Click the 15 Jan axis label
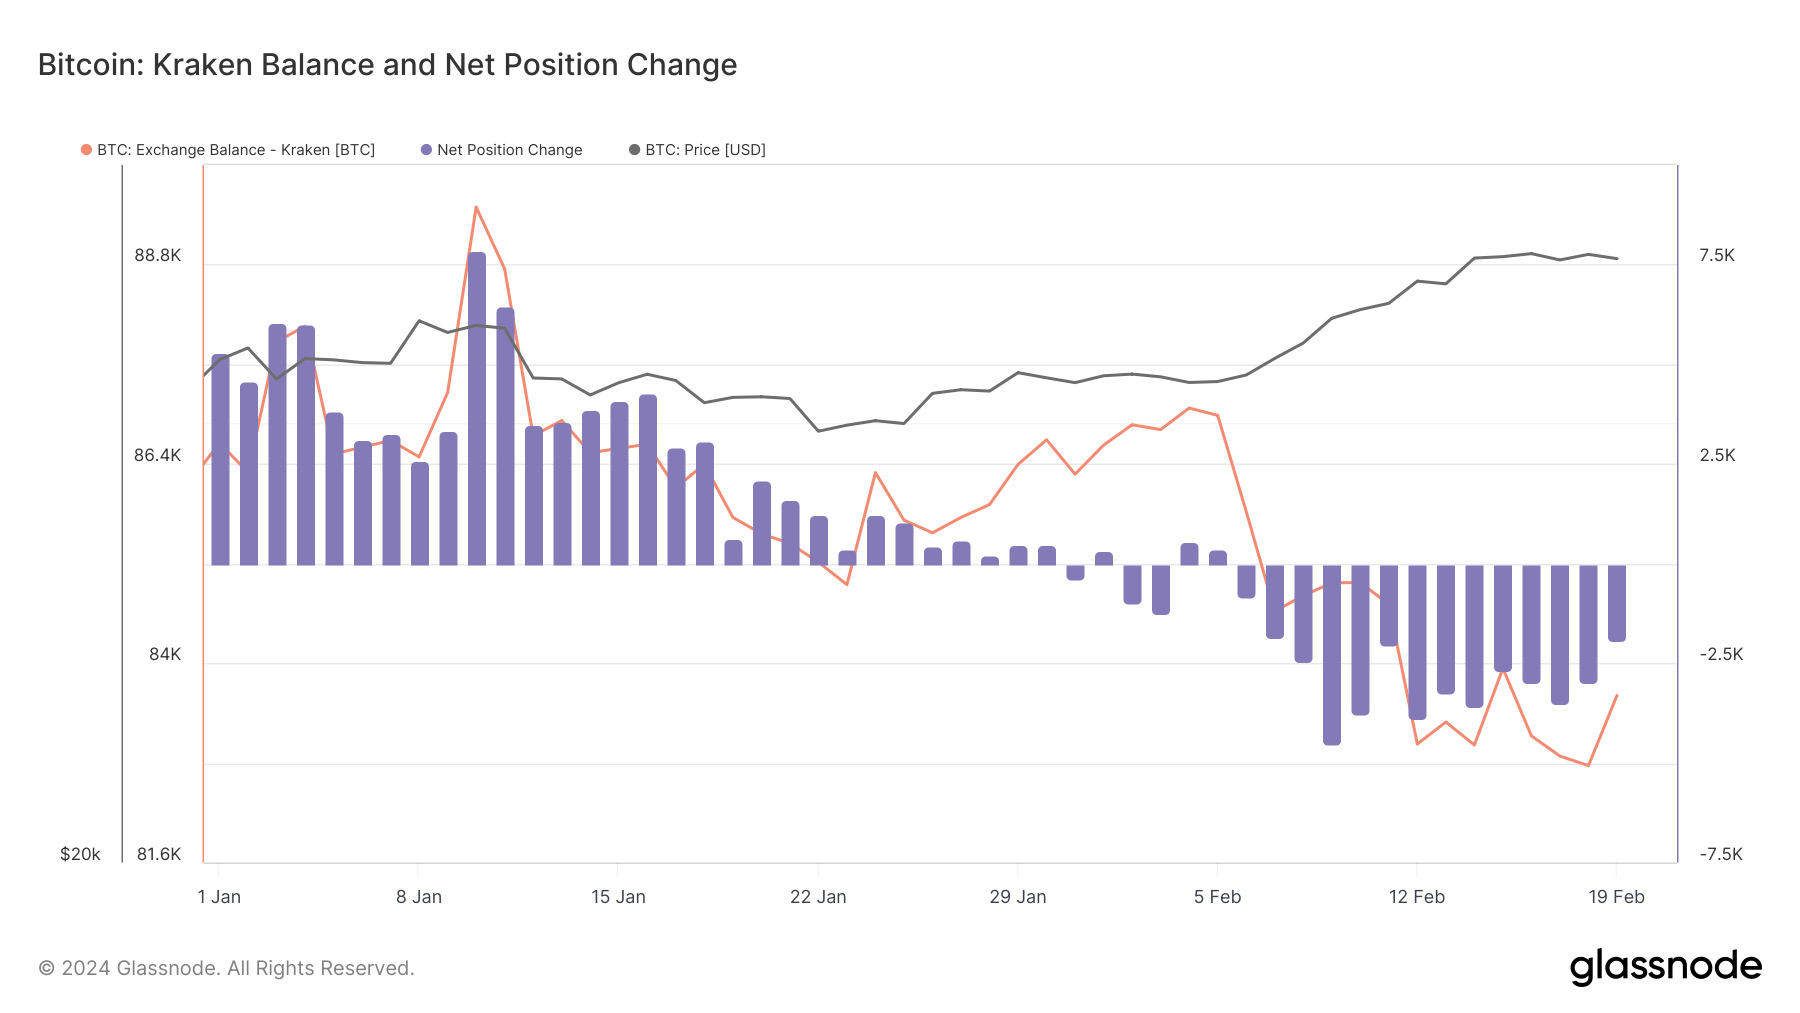The height and width of the screenshot is (1013, 1800). (x=618, y=897)
